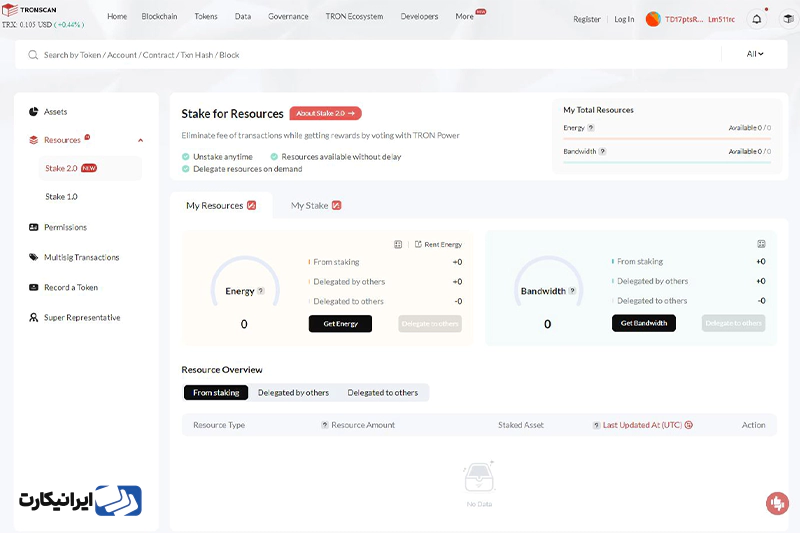The height and width of the screenshot is (533, 800).
Task: Click the Resources stack icon
Action: (34, 140)
